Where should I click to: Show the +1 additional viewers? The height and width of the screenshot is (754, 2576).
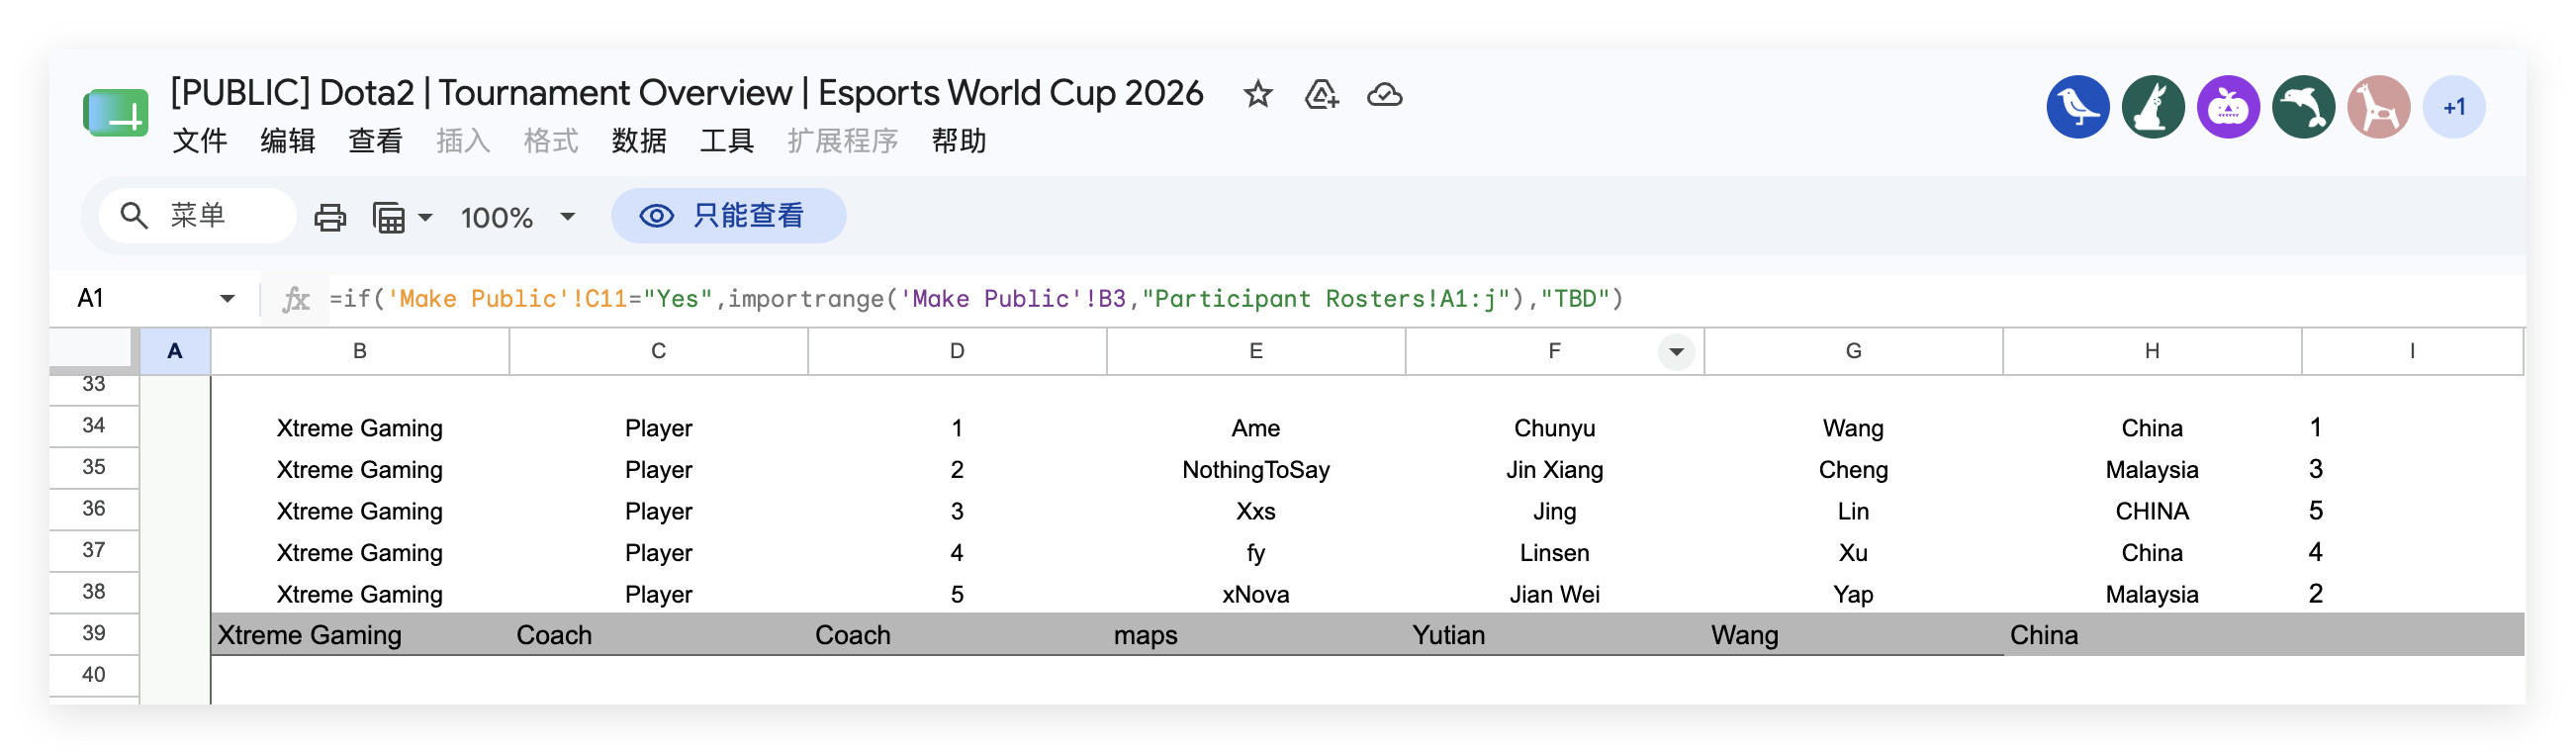pyautogui.click(x=2452, y=107)
